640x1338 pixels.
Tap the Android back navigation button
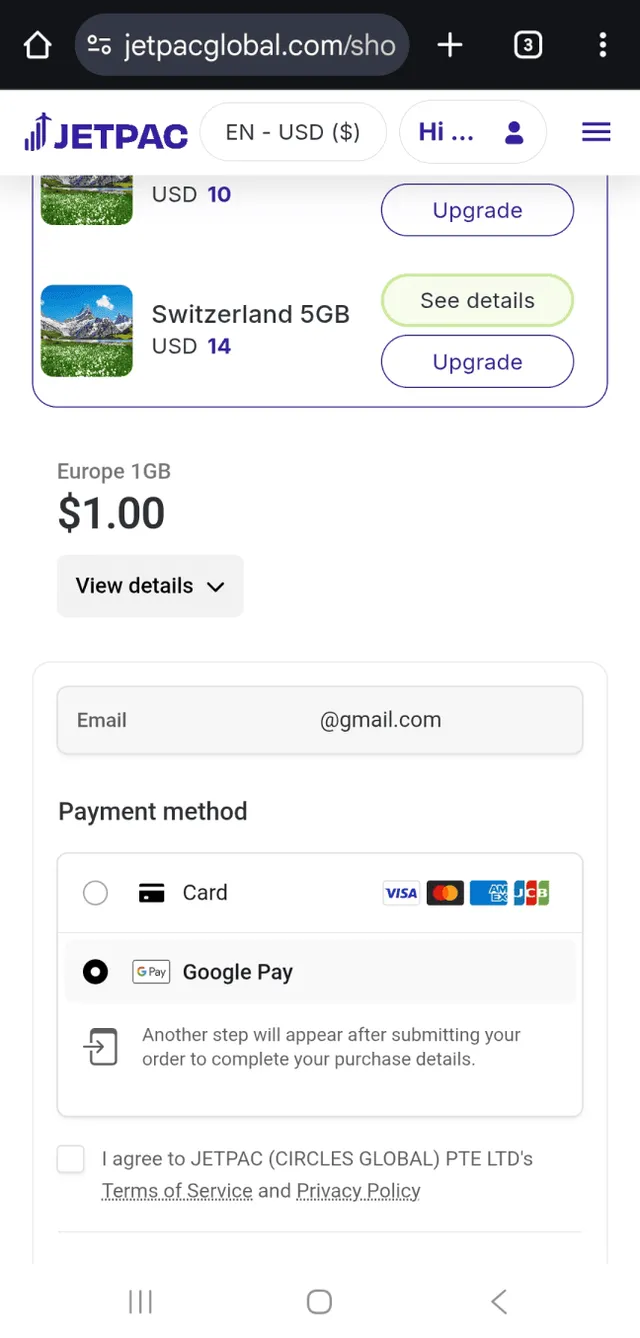pyautogui.click(x=499, y=1301)
